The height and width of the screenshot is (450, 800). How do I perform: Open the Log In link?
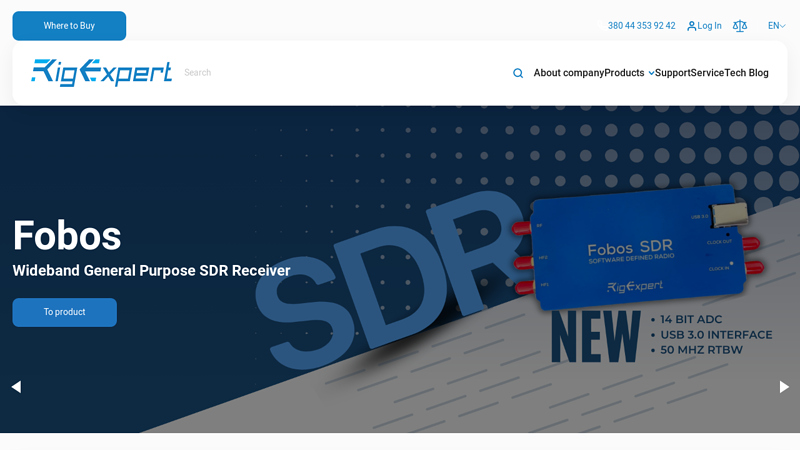(704, 26)
